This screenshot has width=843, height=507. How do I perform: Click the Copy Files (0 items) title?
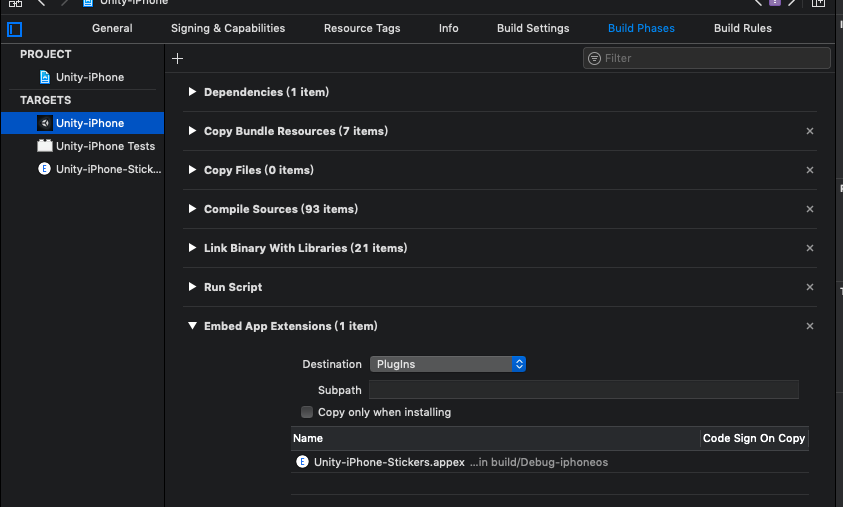(259, 170)
